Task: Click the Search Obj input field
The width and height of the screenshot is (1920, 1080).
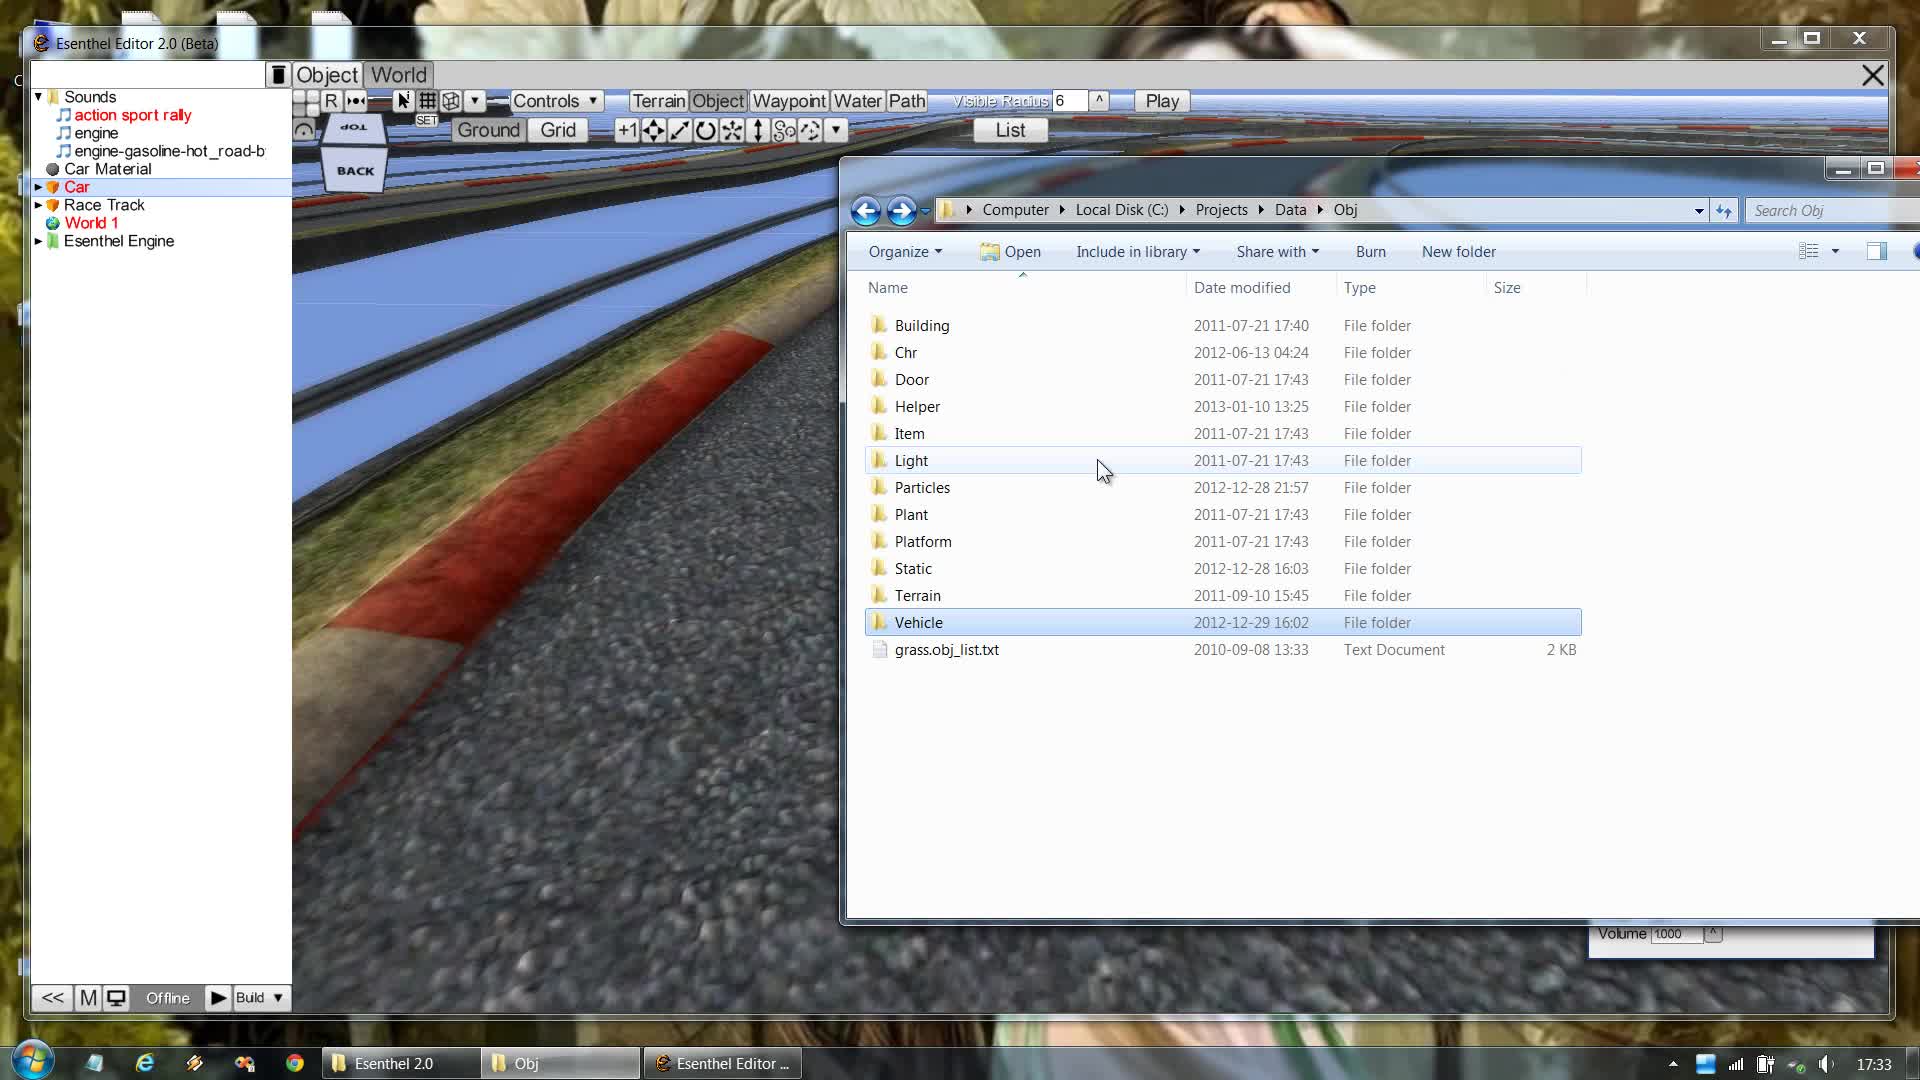Action: click(1832, 210)
